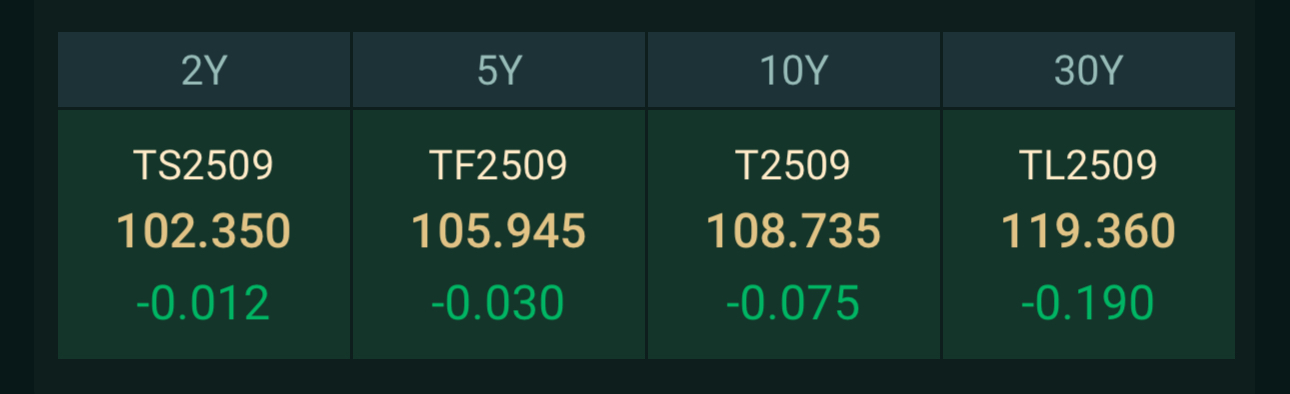1290x394 pixels.
Task: Open the TL2509 contract code
Action: pos(1089,165)
